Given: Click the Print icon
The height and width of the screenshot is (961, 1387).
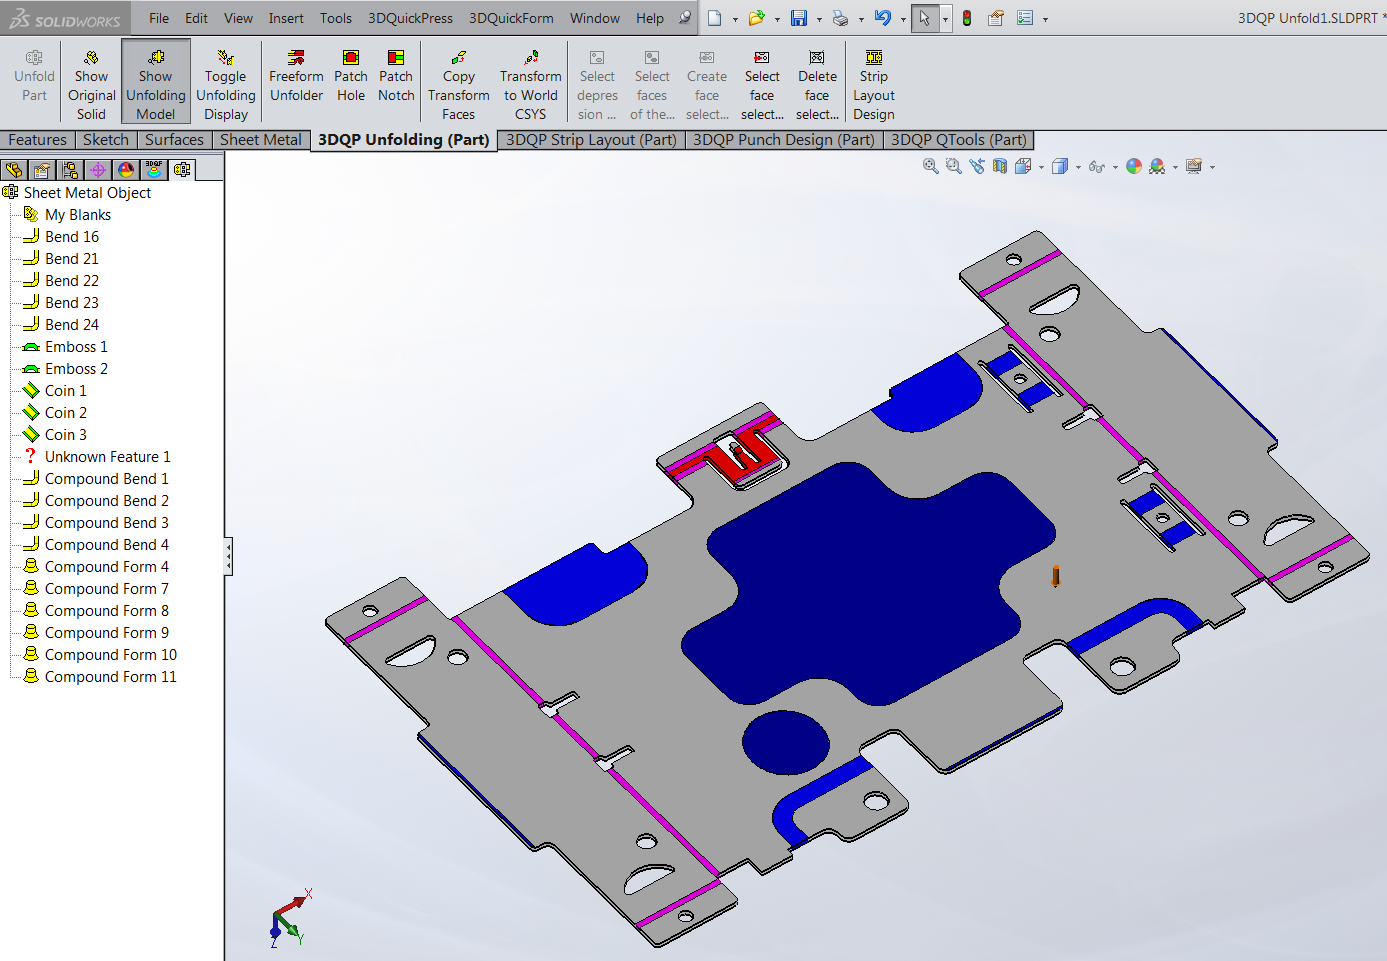Looking at the screenshot, I should coord(840,18).
